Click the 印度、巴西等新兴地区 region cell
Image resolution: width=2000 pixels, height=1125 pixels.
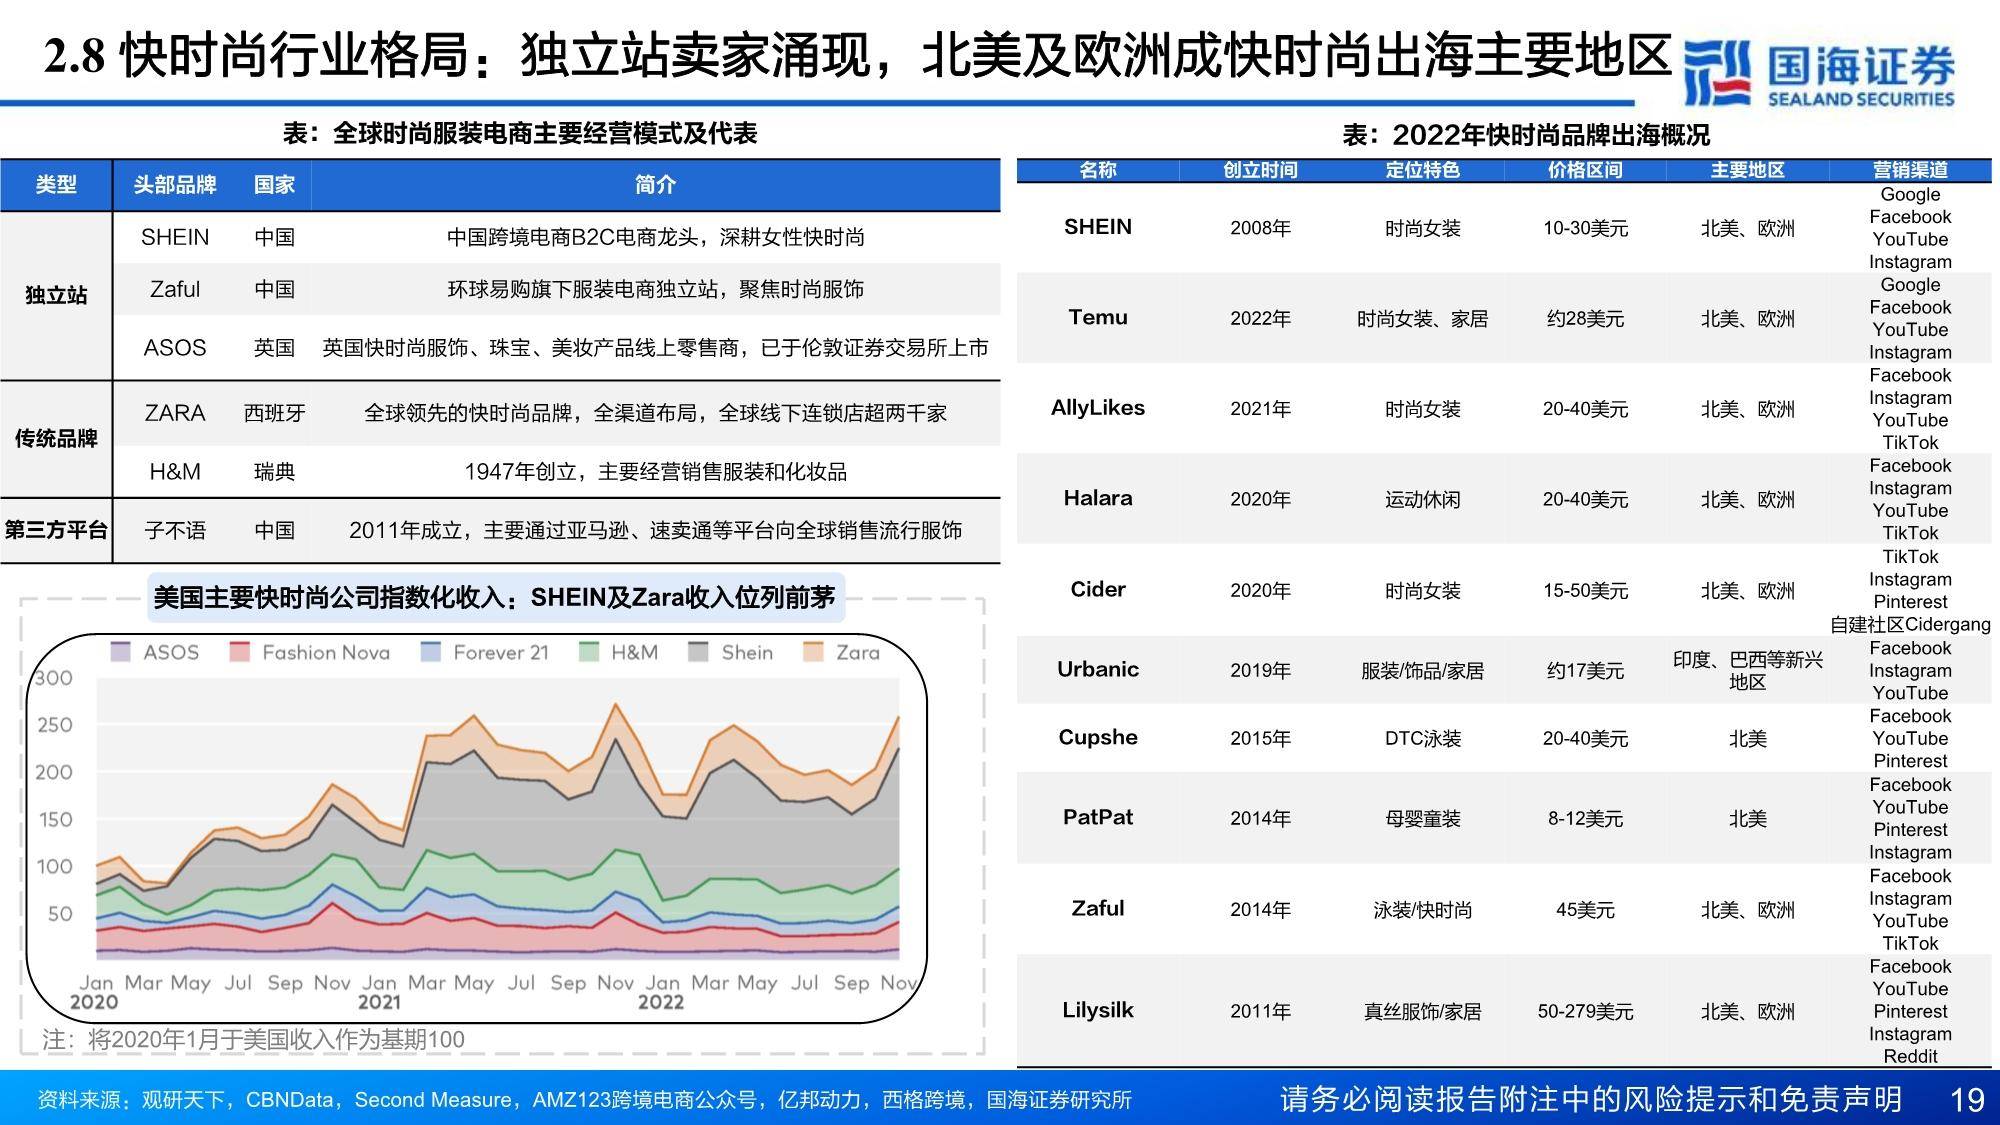pos(1747,671)
